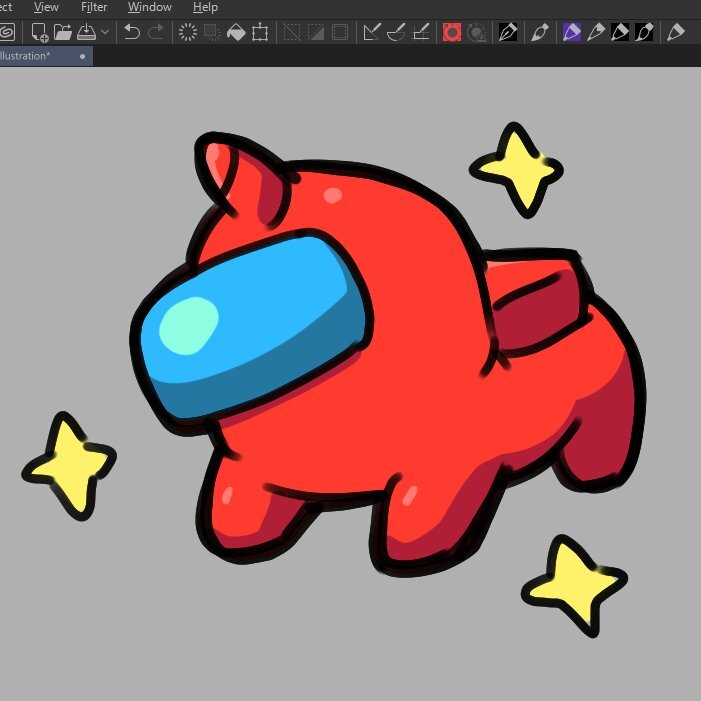Click the Scale/Rotate transform icon
701x701 pixels.
pos(260,32)
